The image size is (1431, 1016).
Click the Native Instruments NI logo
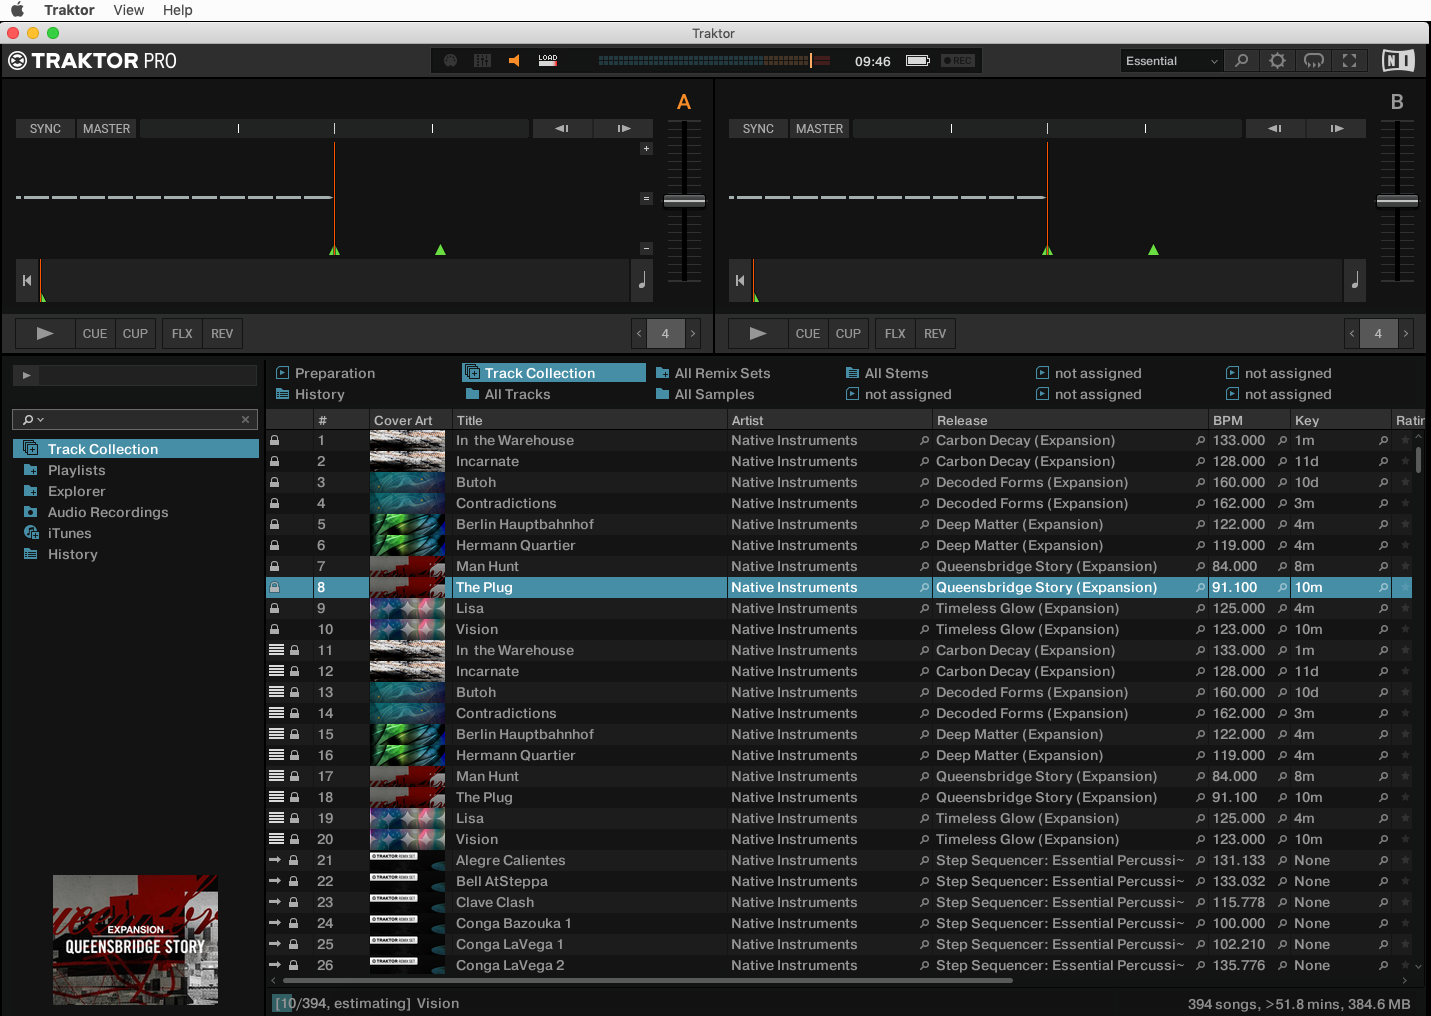pos(1398,61)
